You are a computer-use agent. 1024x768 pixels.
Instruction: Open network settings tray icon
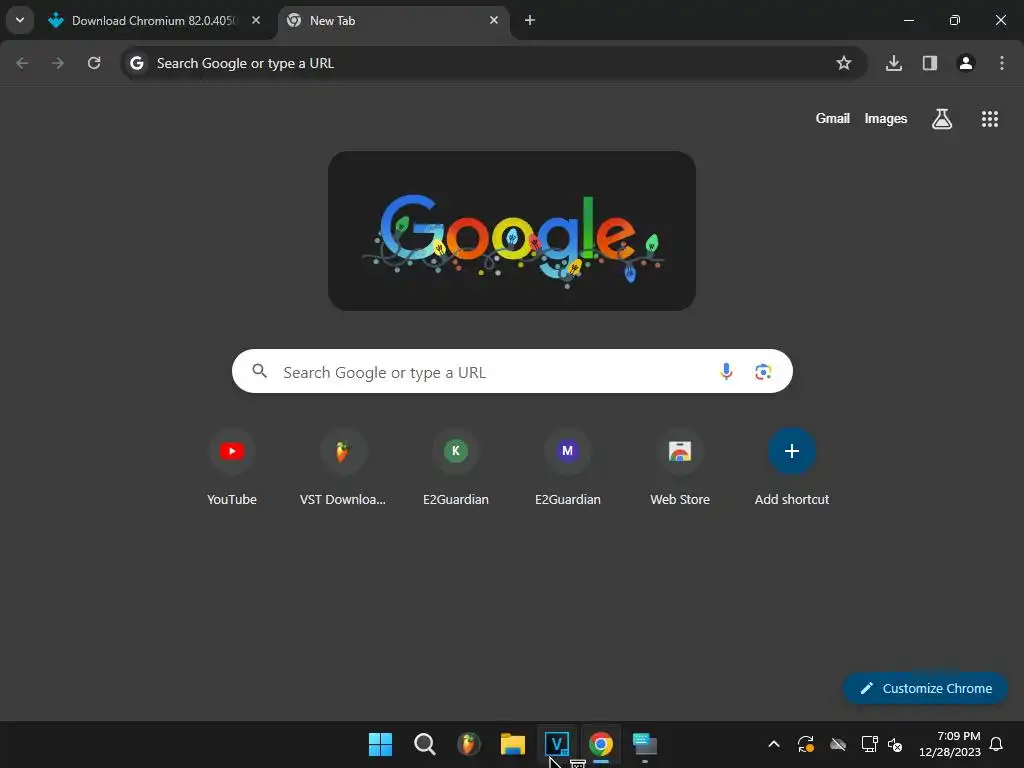click(x=869, y=744)
